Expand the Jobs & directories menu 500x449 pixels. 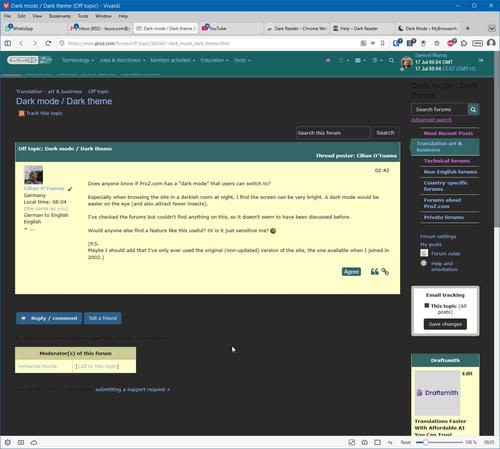(x=122, y=60)
